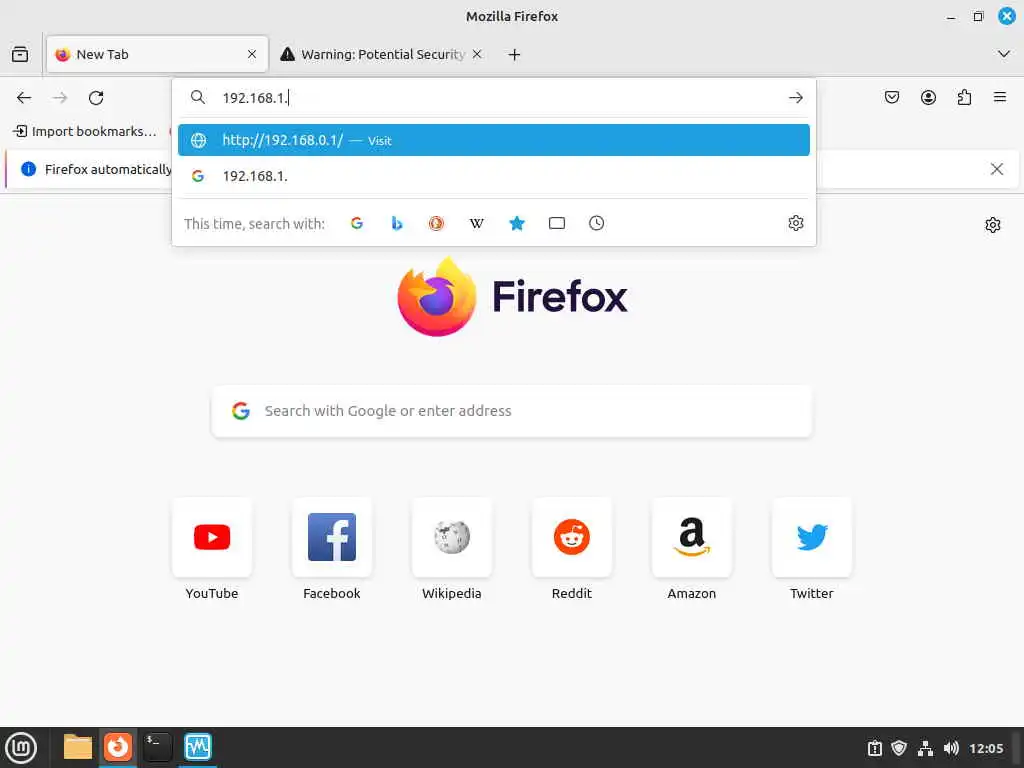This screenshot has height=768, width=1024.
Task: Open new tab page personalize gear
Action: click(x=993, y=225)
